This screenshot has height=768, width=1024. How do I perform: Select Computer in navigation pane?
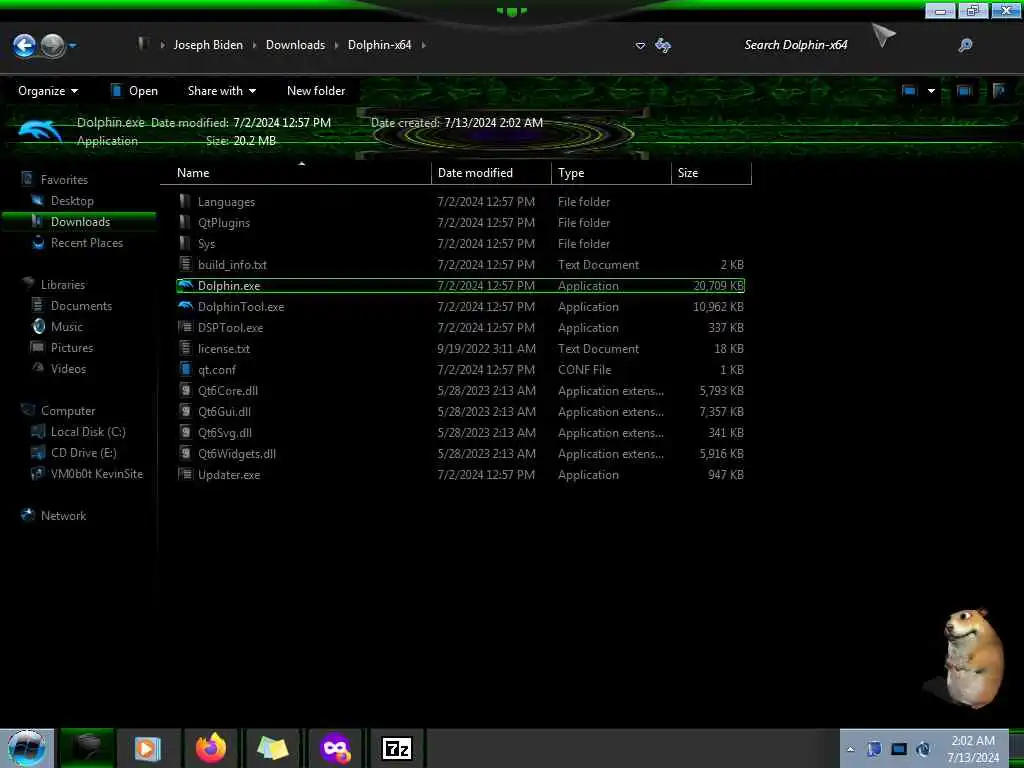click(68, 411)
